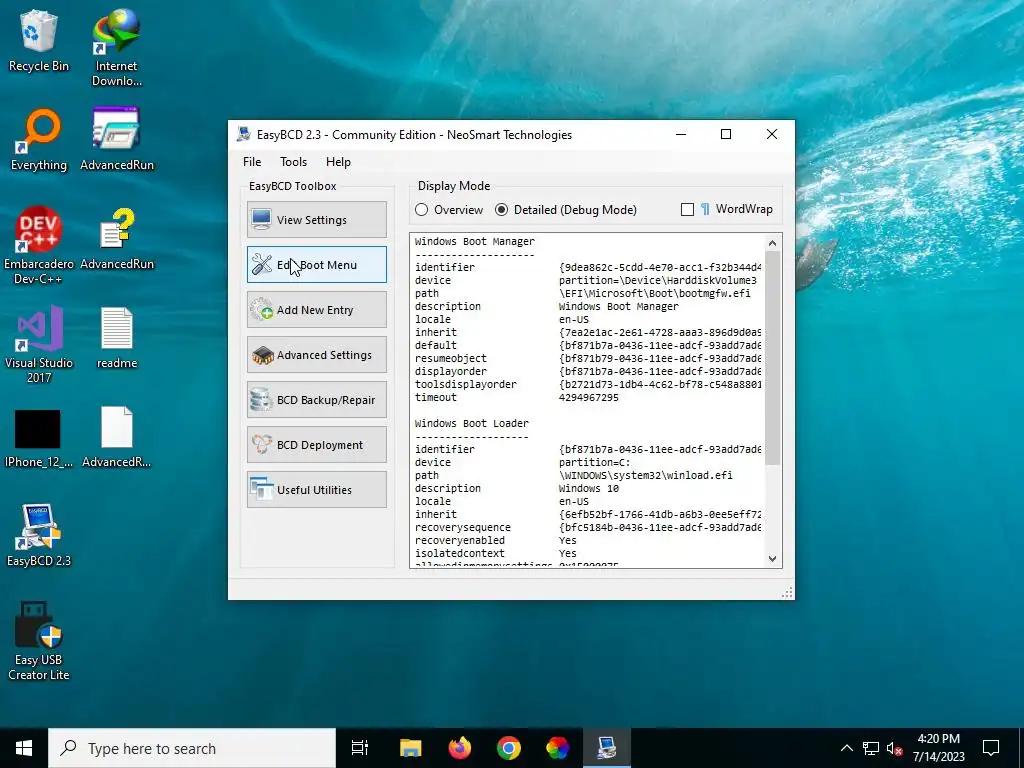The width and height of the screenshot is (1024, 768).
Task: Click scroll-up arrow in BCD output pane
Action: click(x=773, y=243)
